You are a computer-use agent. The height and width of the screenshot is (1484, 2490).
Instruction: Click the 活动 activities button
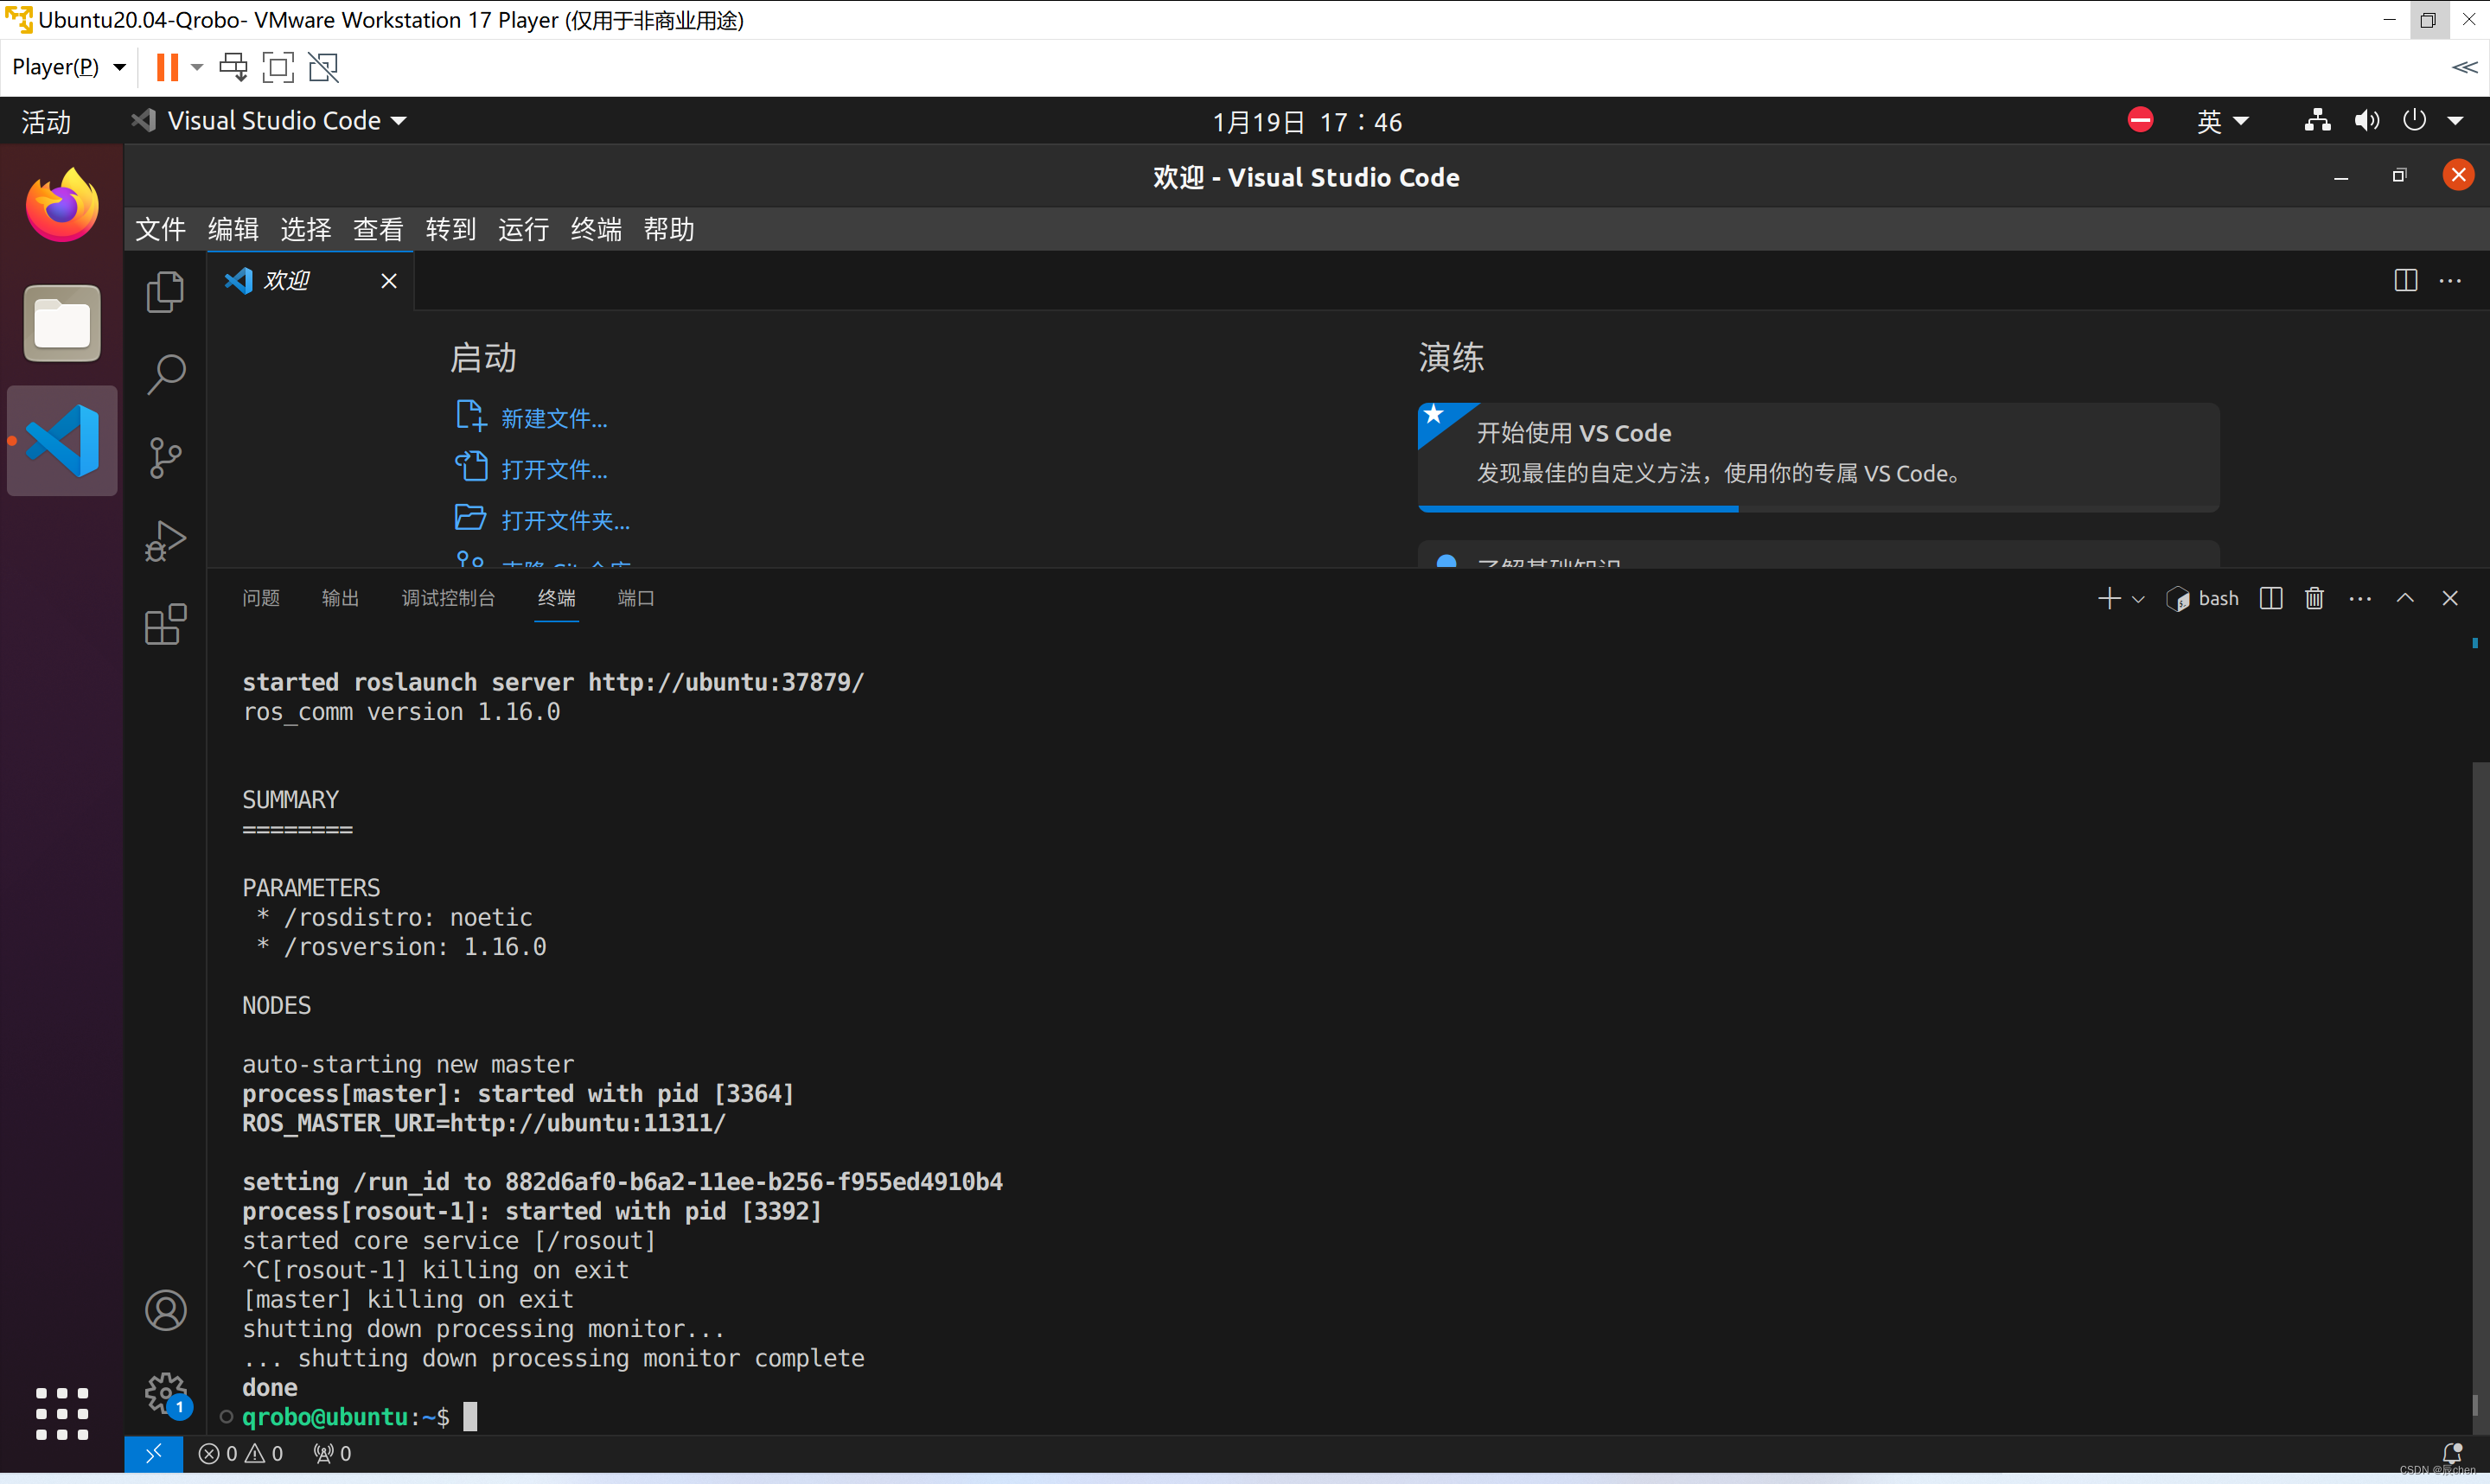(x=46, y=122)
